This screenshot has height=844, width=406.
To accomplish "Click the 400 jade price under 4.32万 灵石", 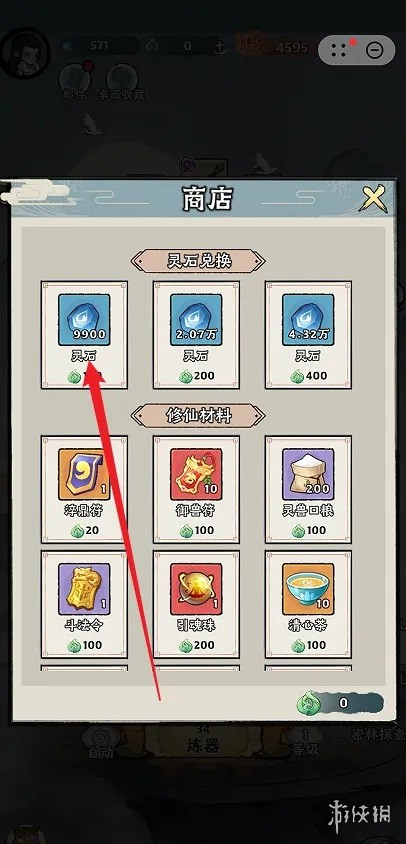I will point(309,376).
